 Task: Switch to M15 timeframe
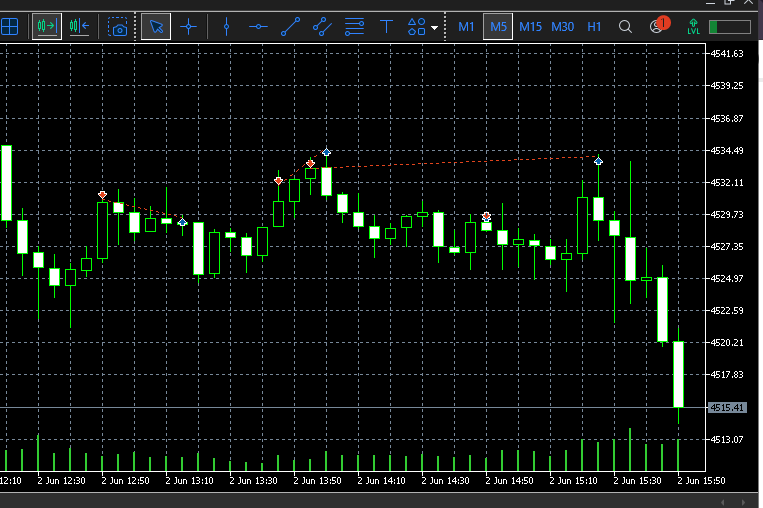coord(530,27)
